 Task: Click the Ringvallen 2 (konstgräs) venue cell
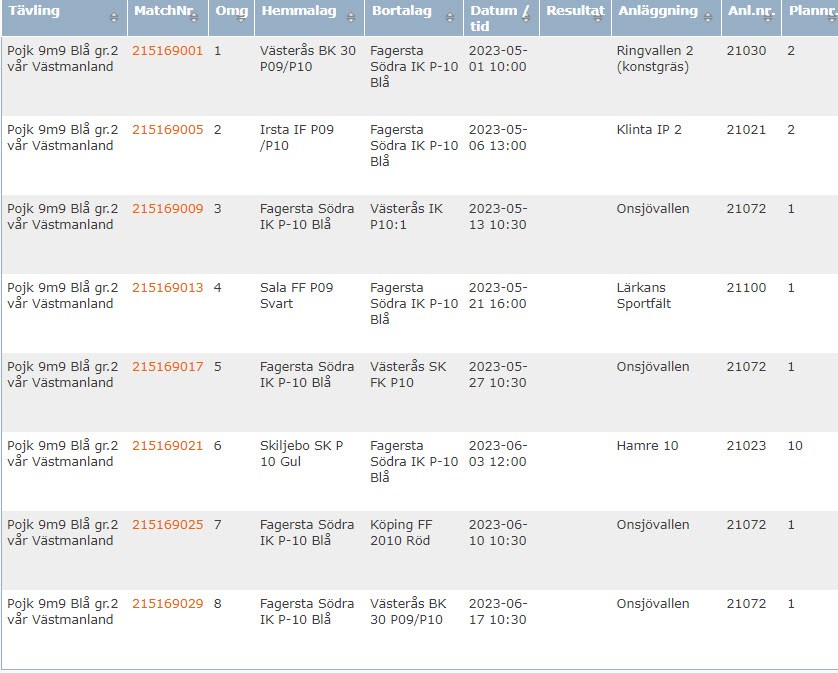tap(655, 59)
